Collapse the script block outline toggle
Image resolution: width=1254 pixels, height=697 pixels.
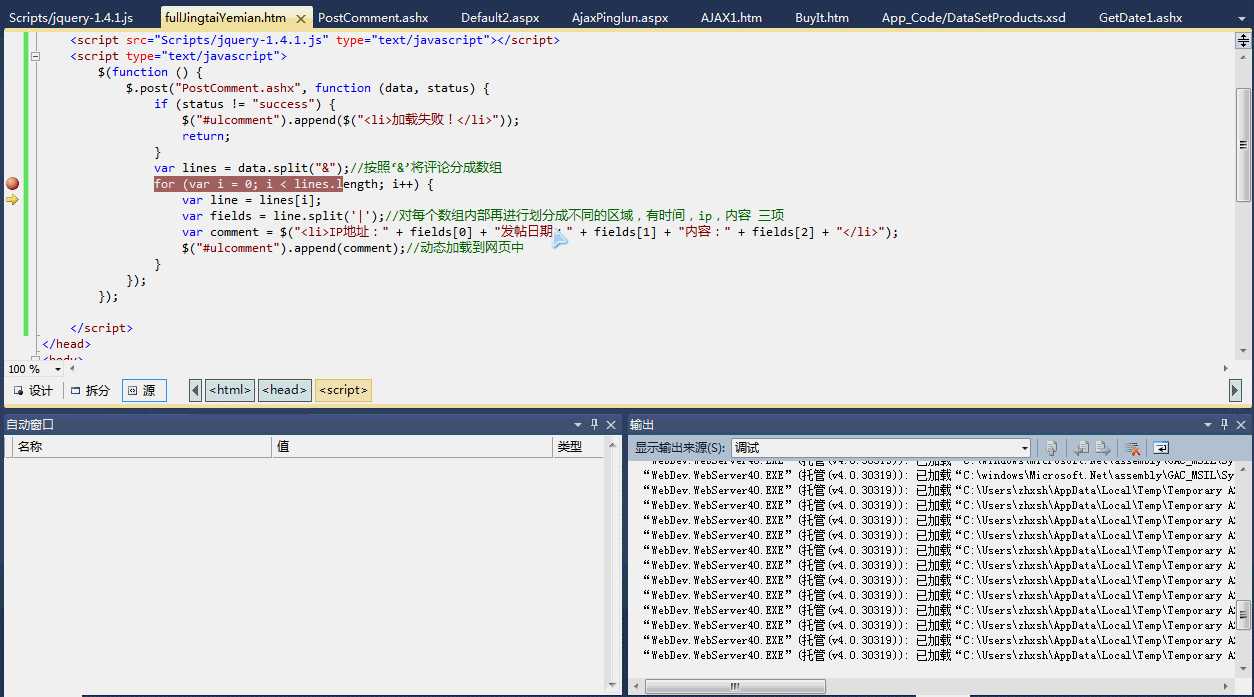36,56
